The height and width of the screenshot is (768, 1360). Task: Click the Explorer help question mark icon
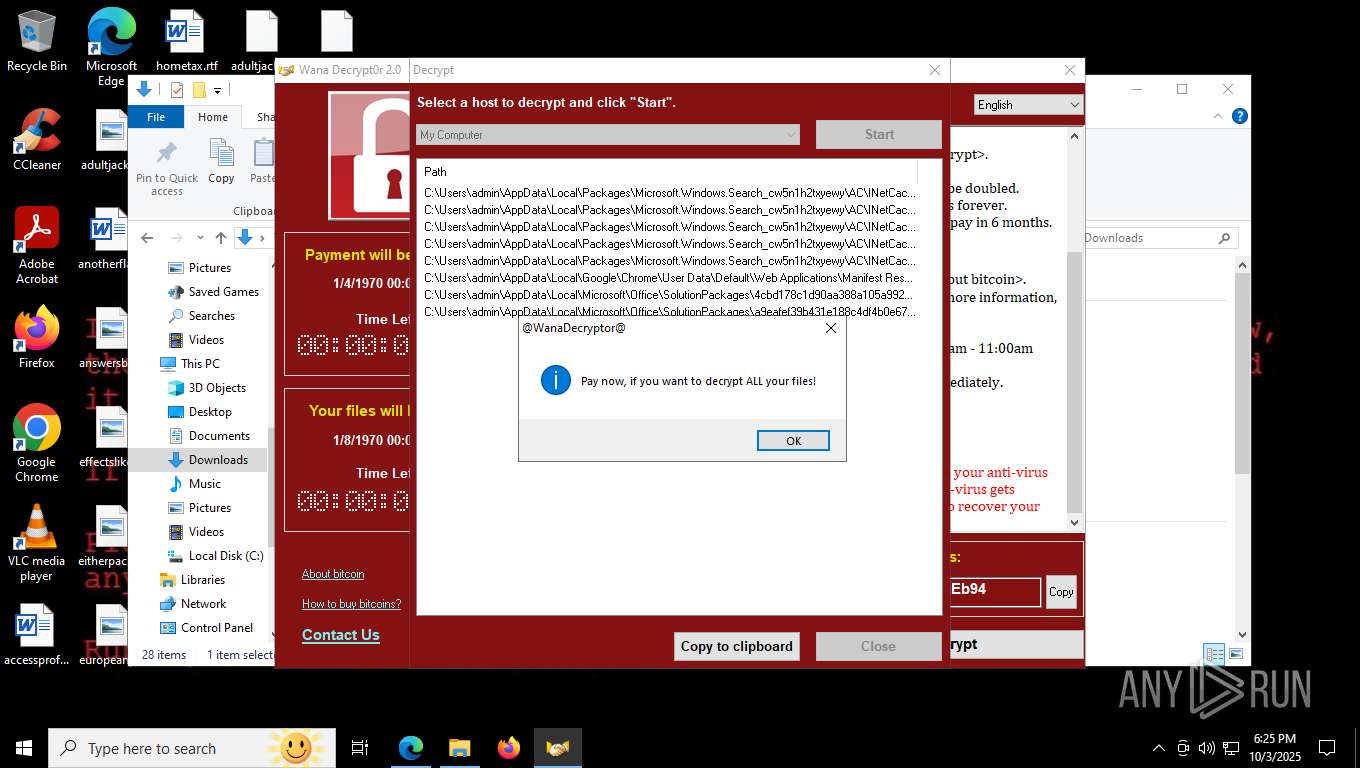[x=1240, y=117]
